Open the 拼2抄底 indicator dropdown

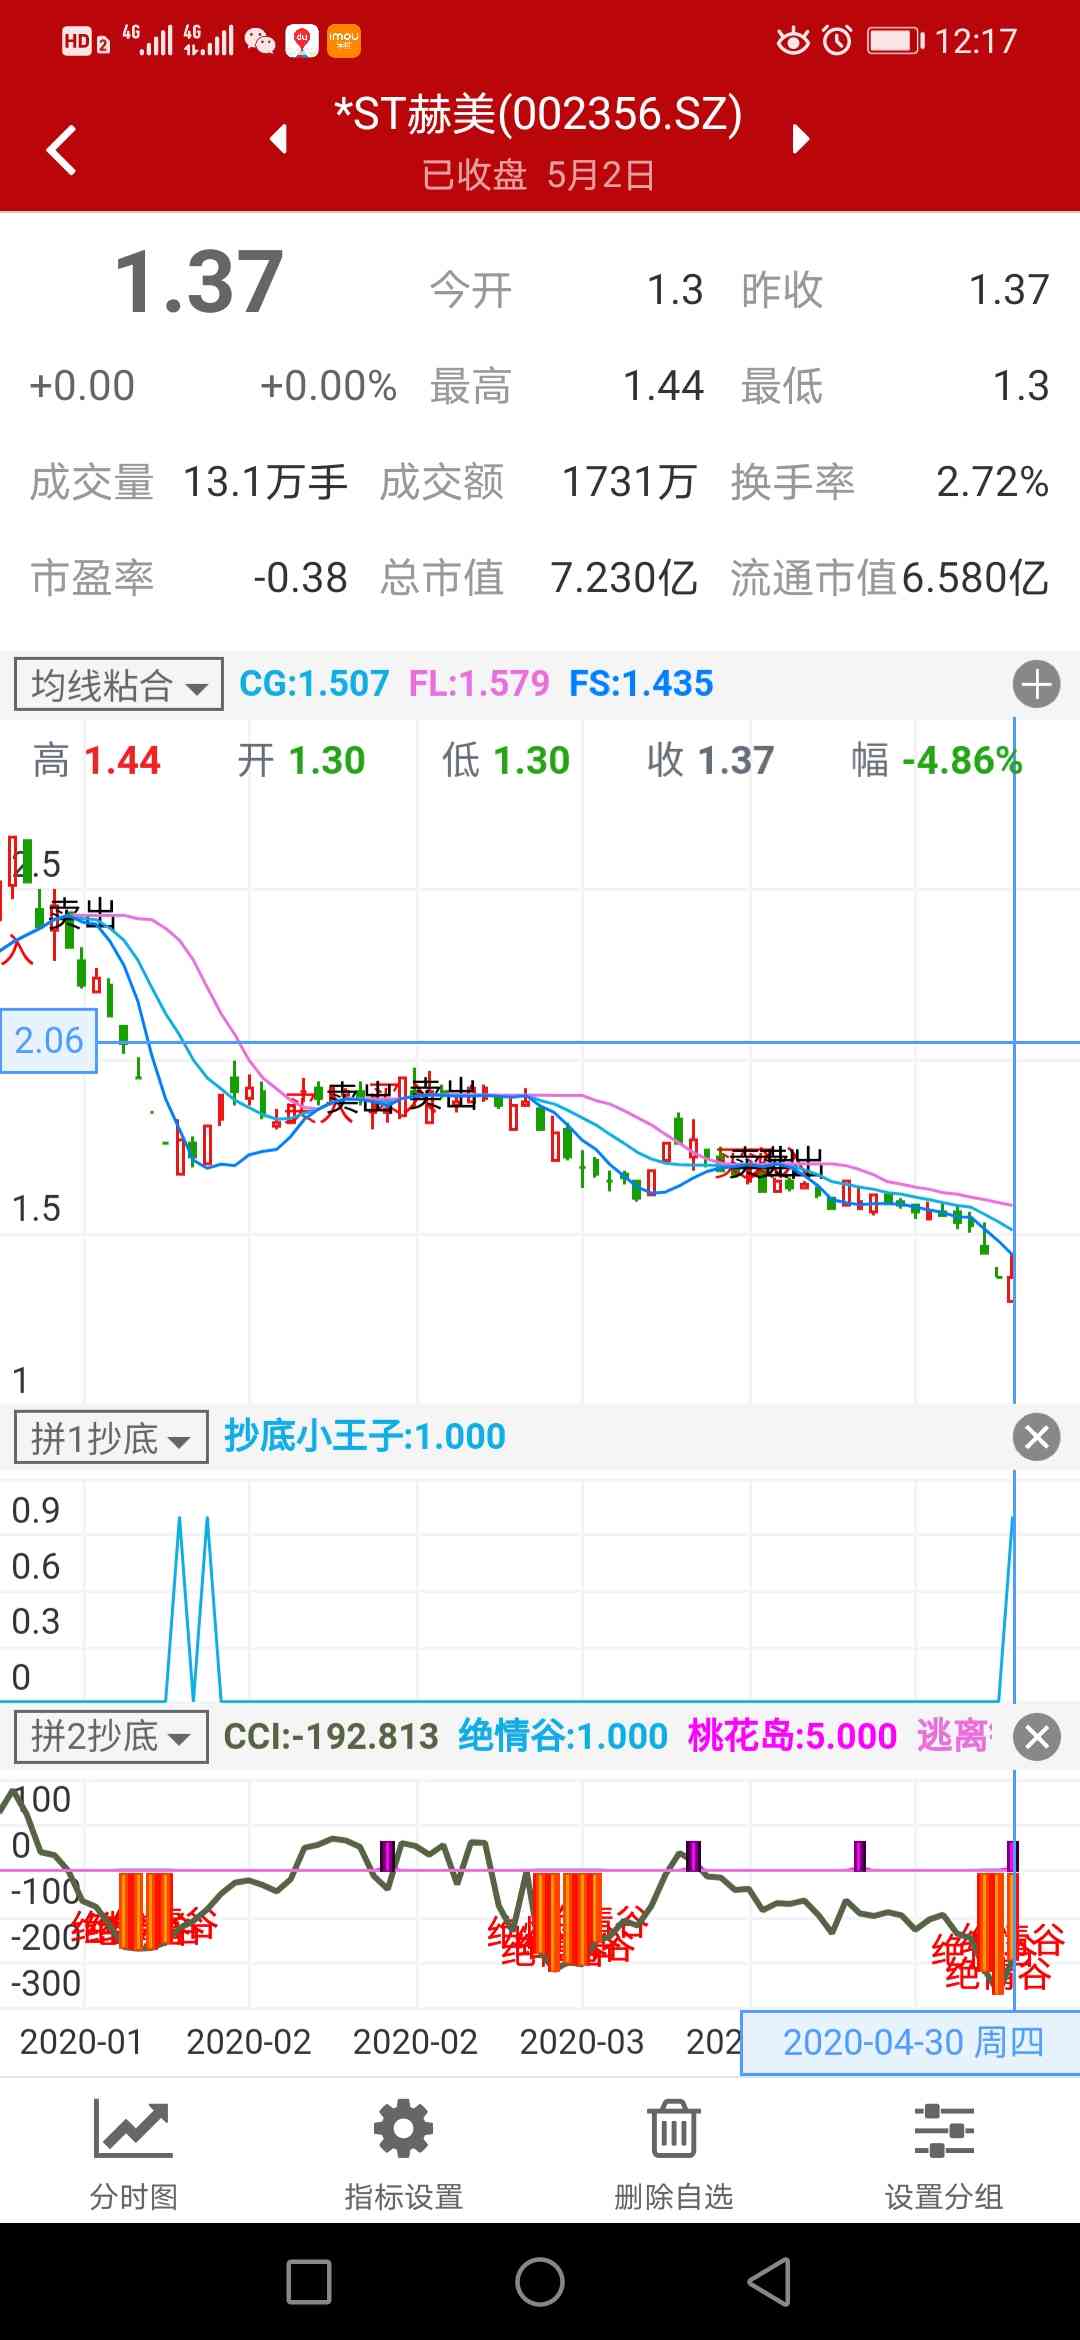[x=111, y=1737]
